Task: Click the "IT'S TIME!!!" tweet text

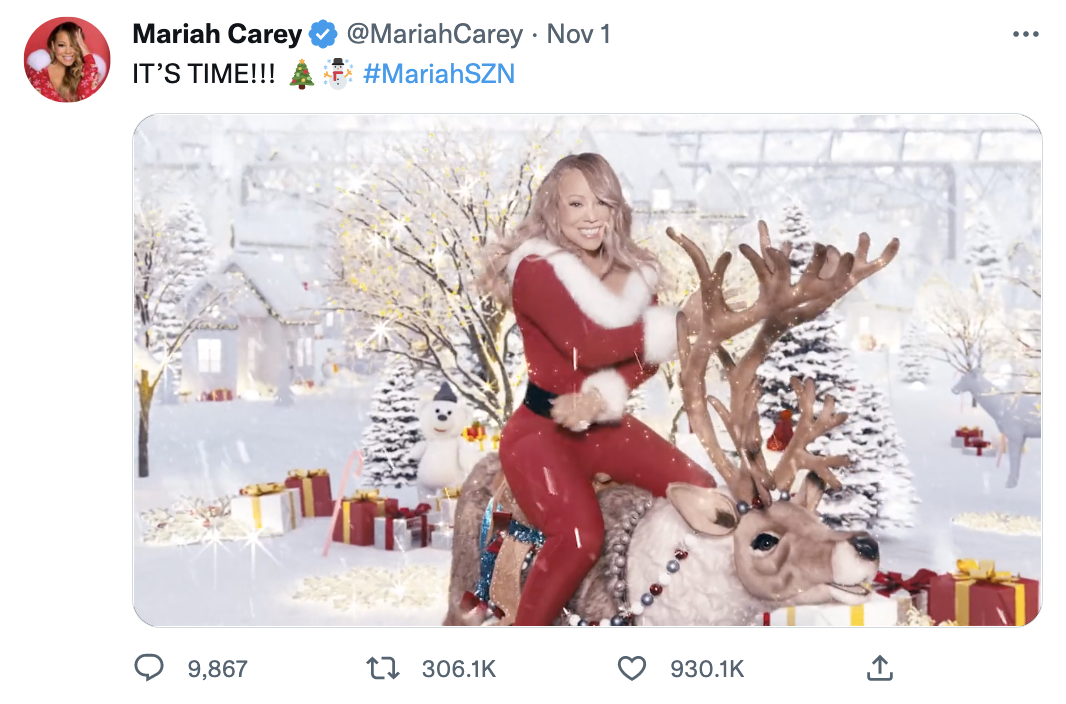Action: 204,74
